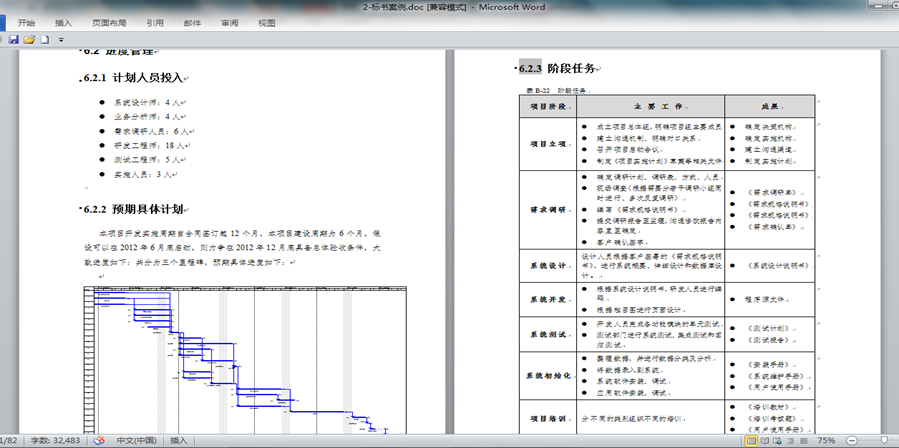The height and width of the screenshot is (448, 899).
Task: Click the heading 6.2.1 计划人员投入
Action: coord(133,78)
